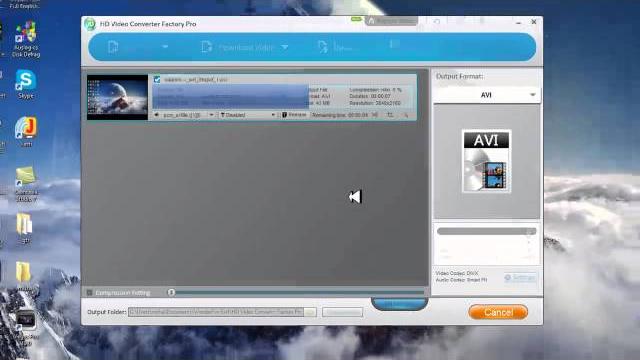Close the HD Video Converter window

click(534, 22)
